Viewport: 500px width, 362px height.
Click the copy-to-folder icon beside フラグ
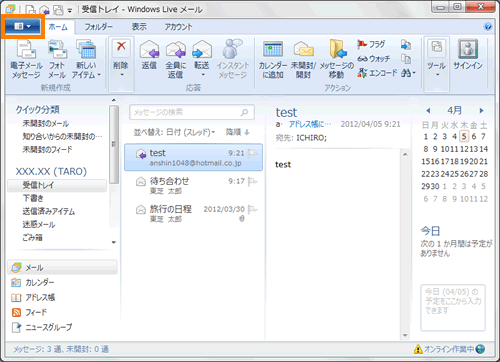click(406, 44)
